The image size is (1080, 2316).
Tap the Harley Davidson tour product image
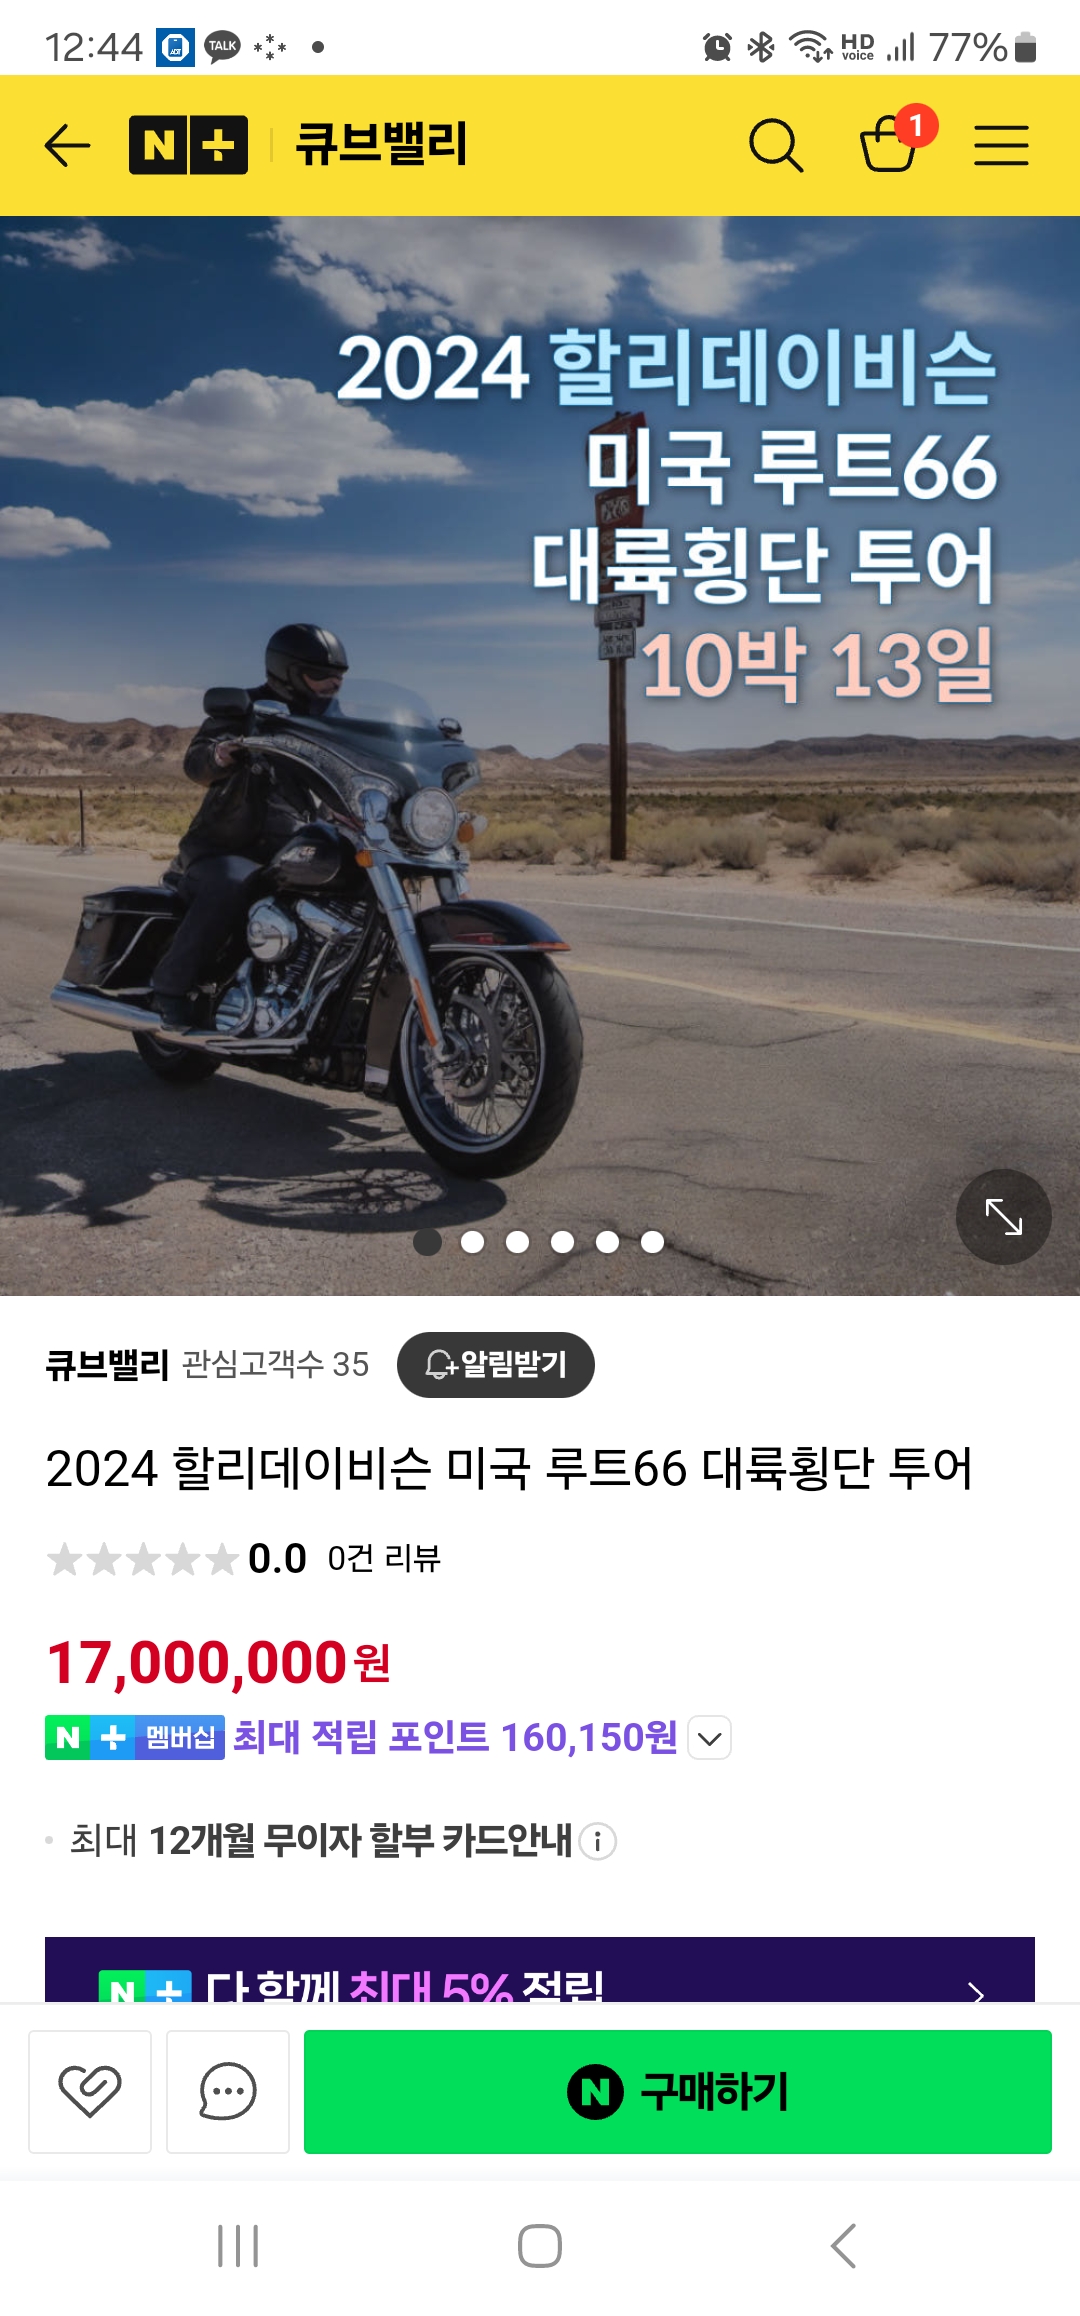[540, 756]
